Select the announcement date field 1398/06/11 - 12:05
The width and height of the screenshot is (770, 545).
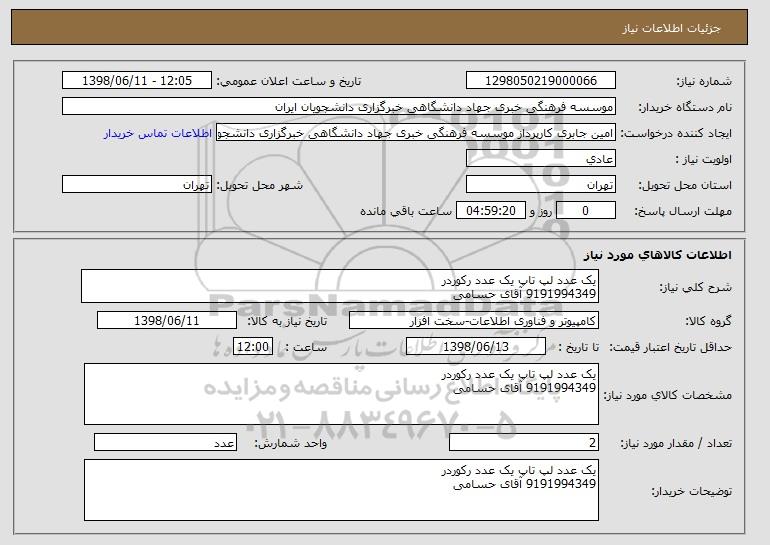point(137,81)
